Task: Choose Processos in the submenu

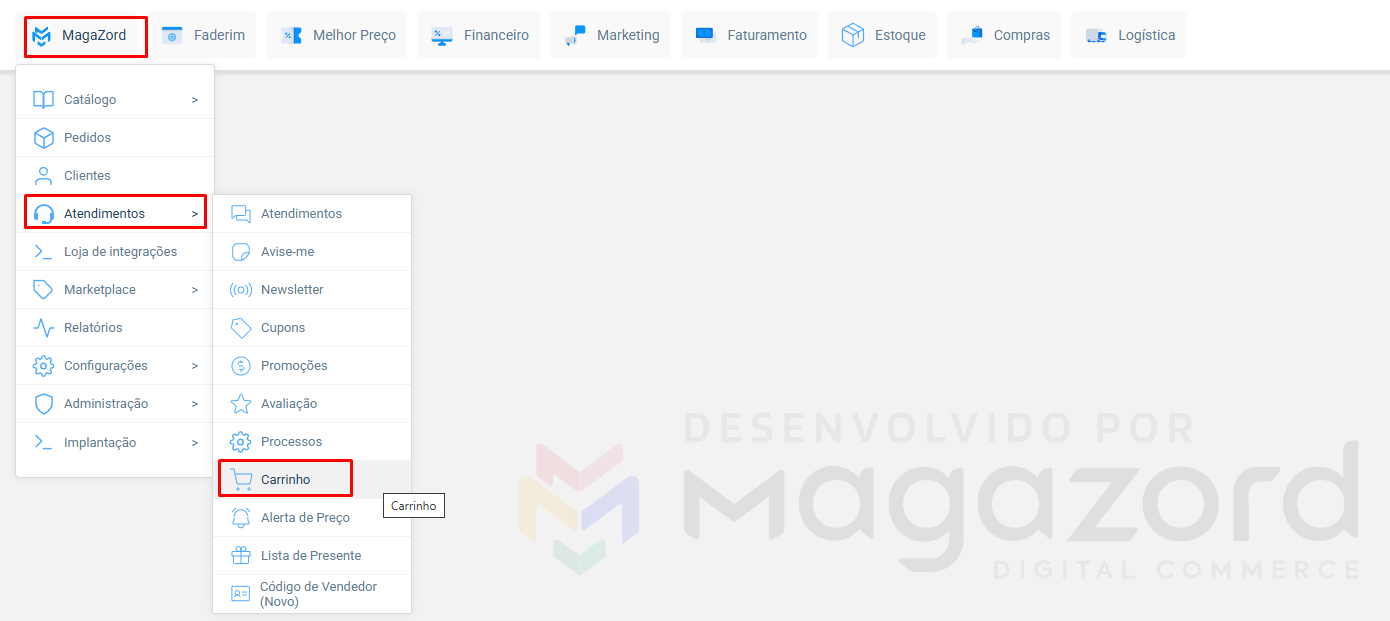Action: point(312,442)
